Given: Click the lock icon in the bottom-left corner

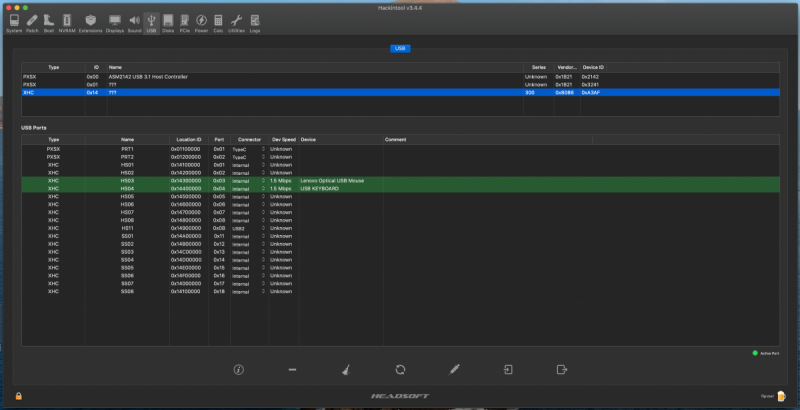Looking at the screenshot, I should (x=18, y=397).
